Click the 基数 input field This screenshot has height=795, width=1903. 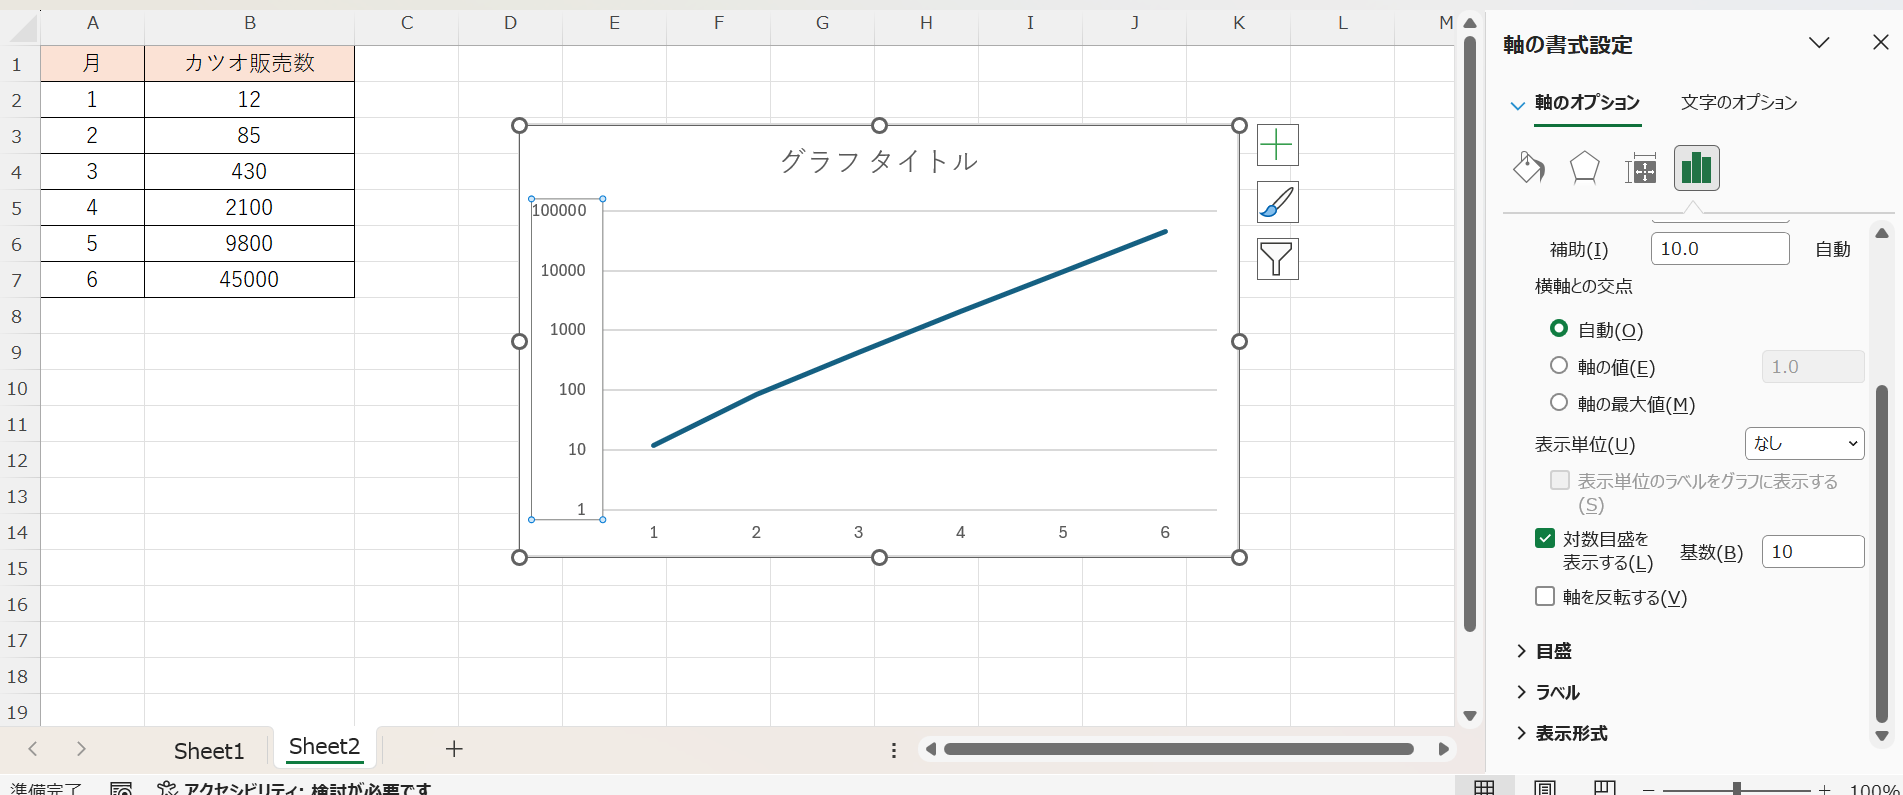(x=1812, y=552)
